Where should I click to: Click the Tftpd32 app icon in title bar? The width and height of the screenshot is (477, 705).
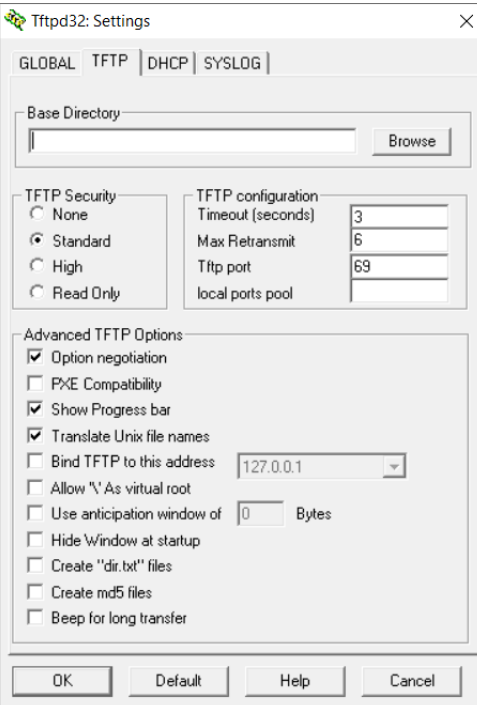tap(14, 21)
